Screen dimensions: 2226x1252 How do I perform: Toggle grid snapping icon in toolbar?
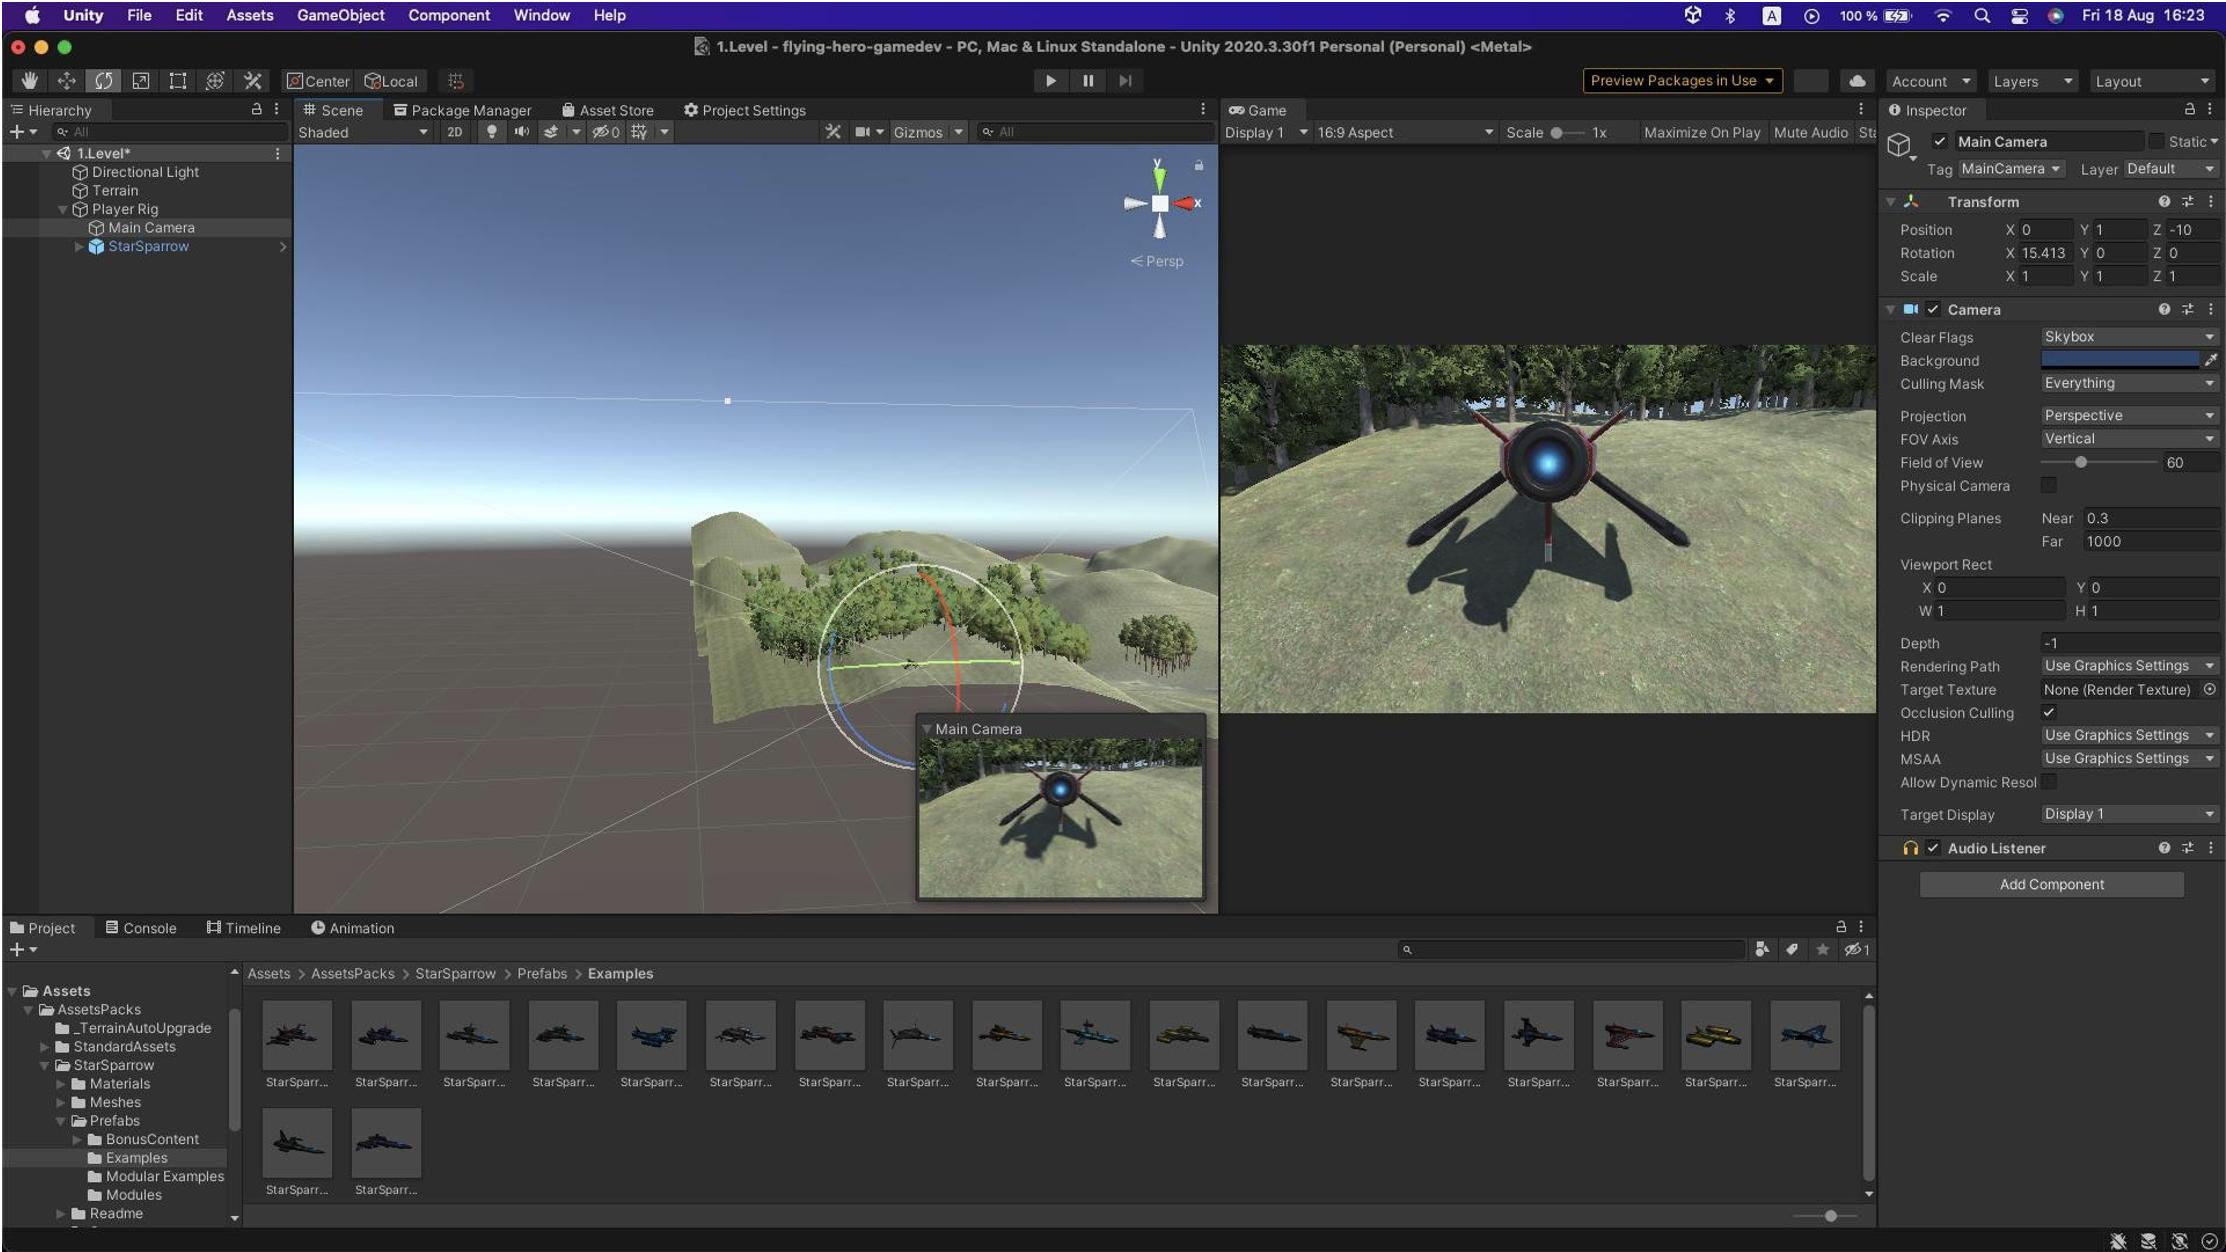(456, 81)
